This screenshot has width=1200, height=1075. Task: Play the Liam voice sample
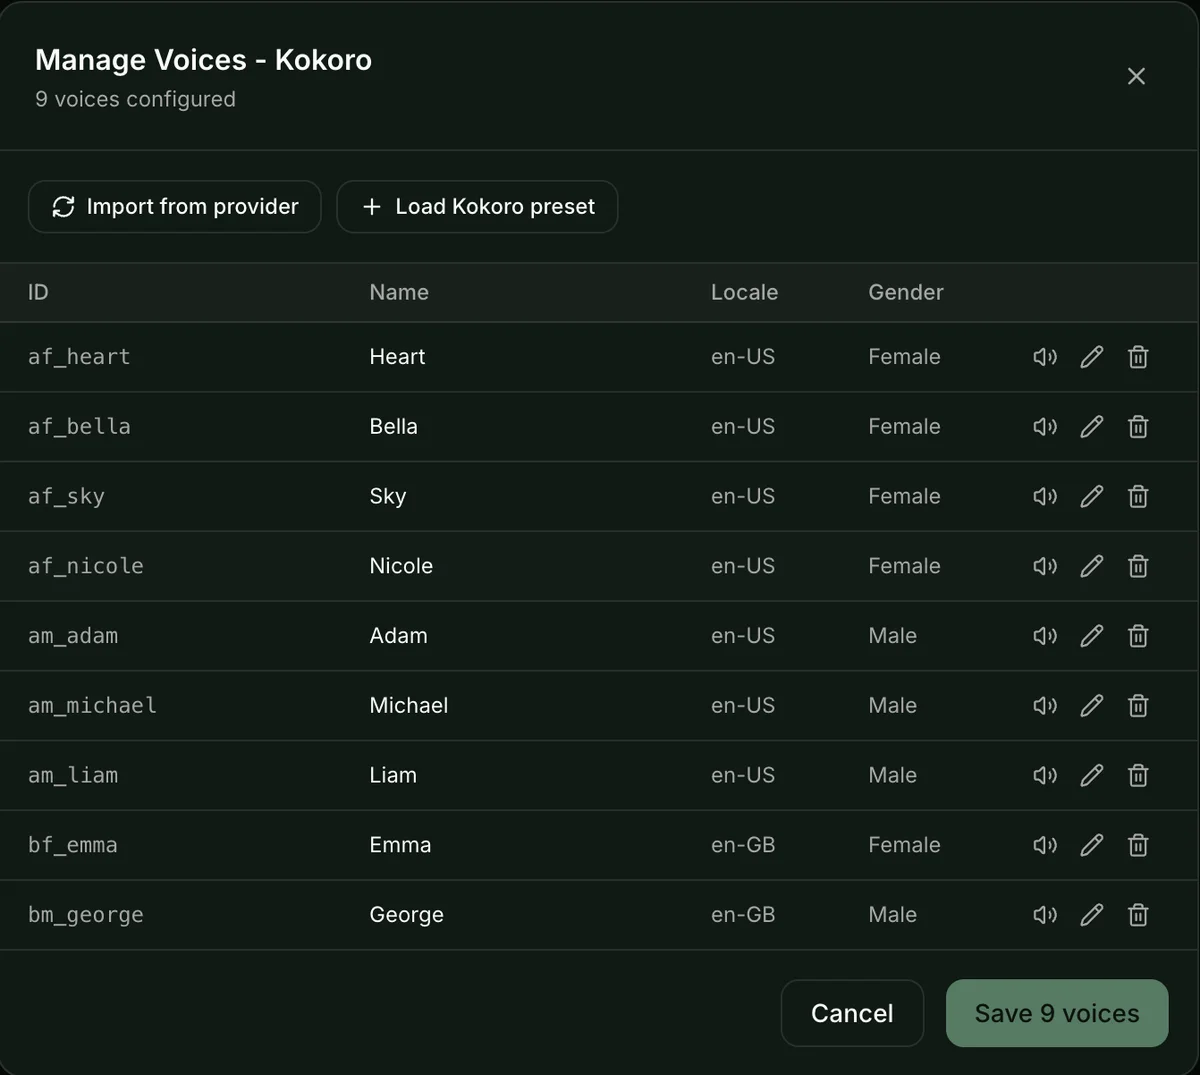(1045, 775)
